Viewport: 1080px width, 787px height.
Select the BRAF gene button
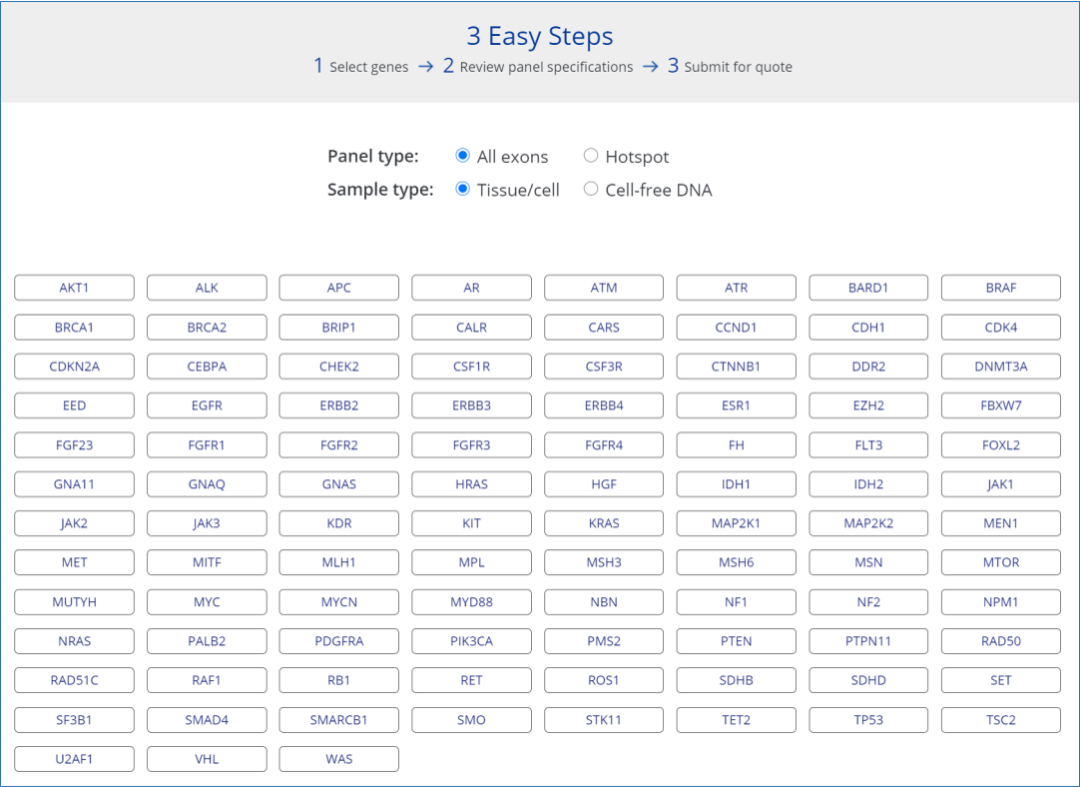pyautogui.click(x=1001, y=288)
